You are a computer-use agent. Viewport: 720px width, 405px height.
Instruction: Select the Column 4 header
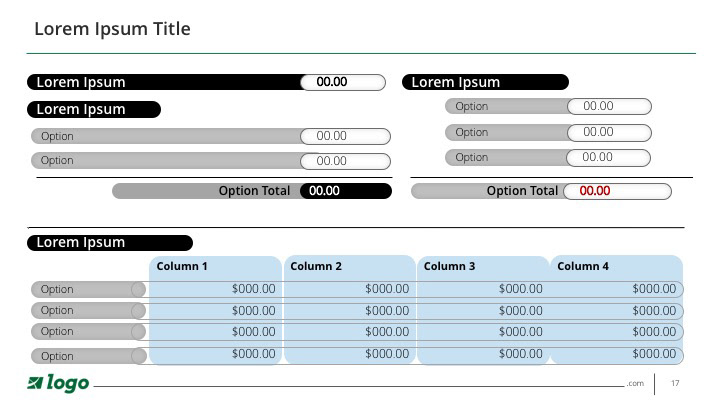[583, 266]
